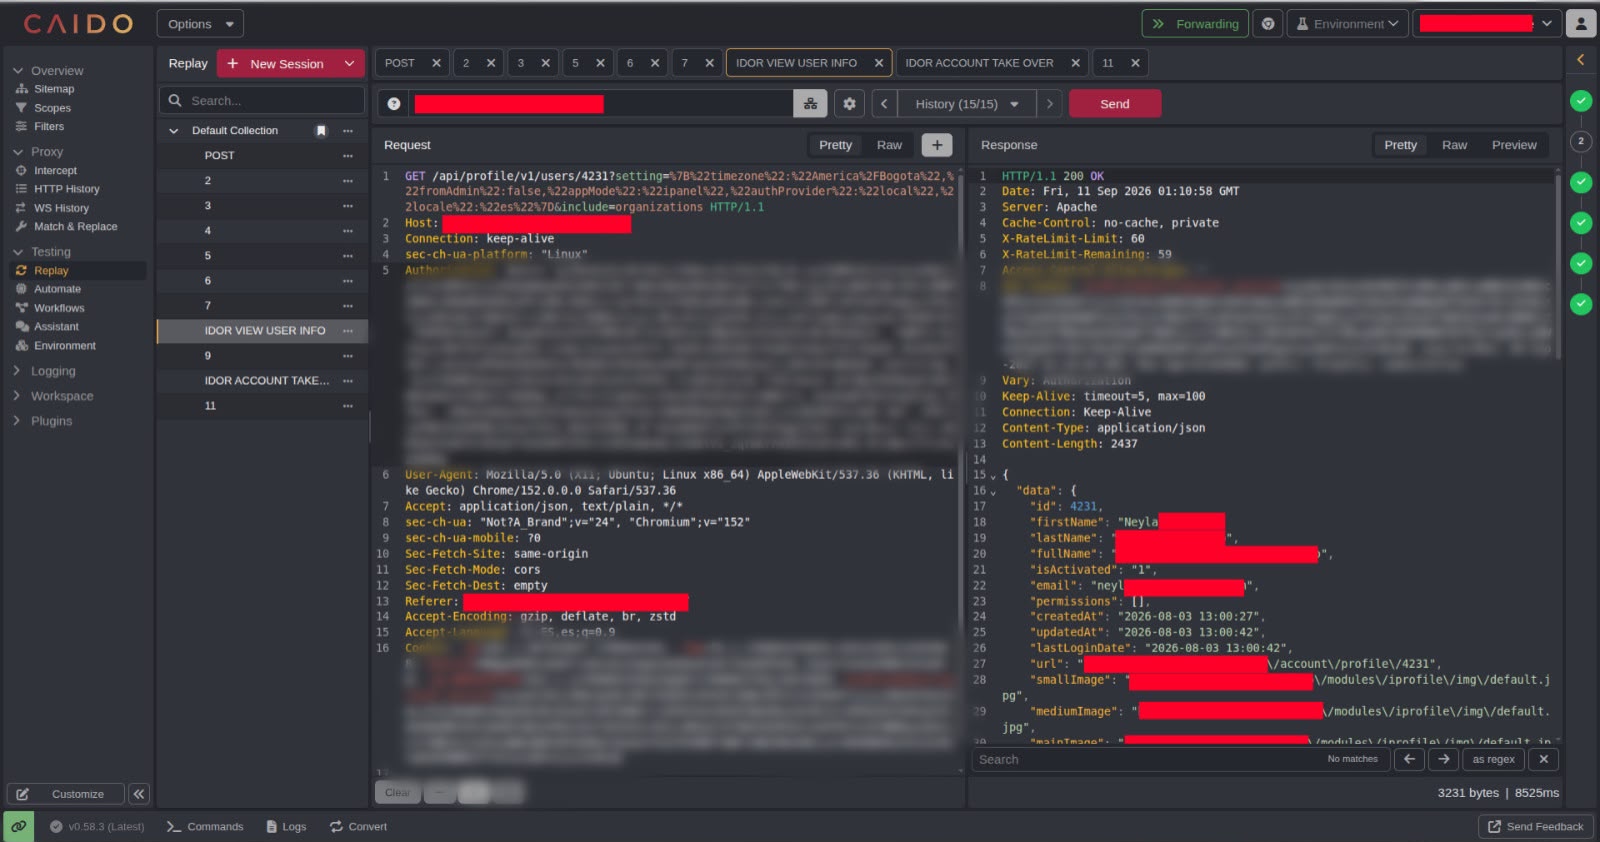Image resolution: width=1600 pixels, height=842 pixels.
Task: Click the Customize button
Action: click(66, 794)
